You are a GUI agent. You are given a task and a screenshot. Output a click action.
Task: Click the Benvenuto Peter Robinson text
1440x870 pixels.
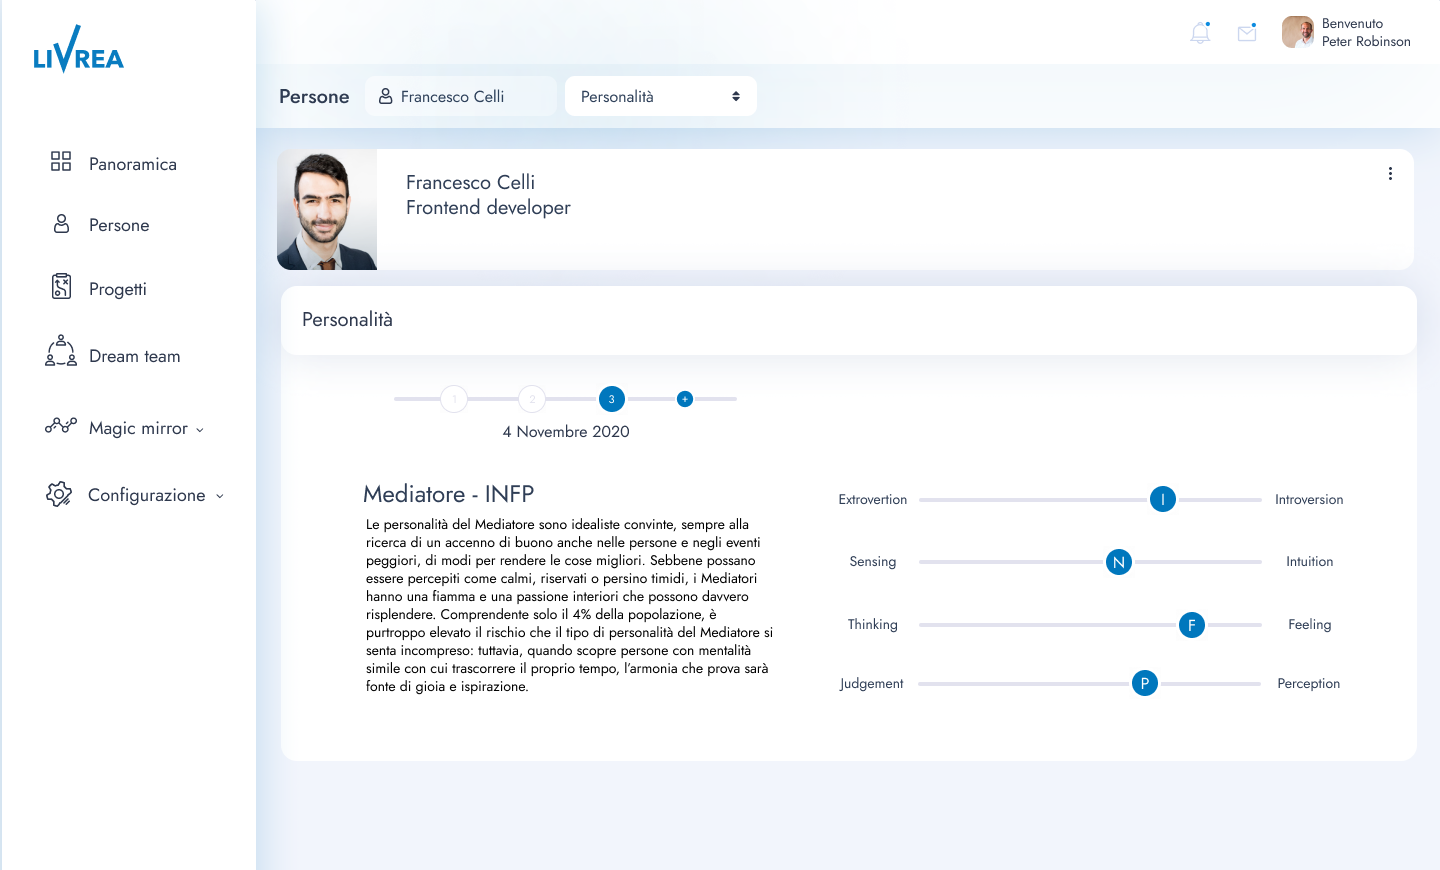tap(1366, 32)
